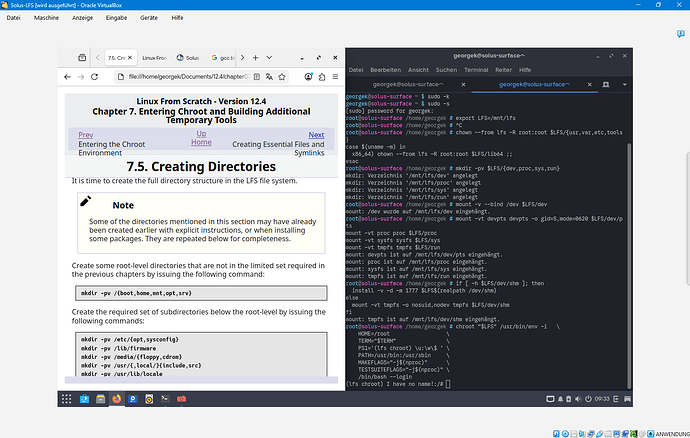The image size is (690, 438).
Task: Expand the list all tabs chevron
Action: pos(269,58)
